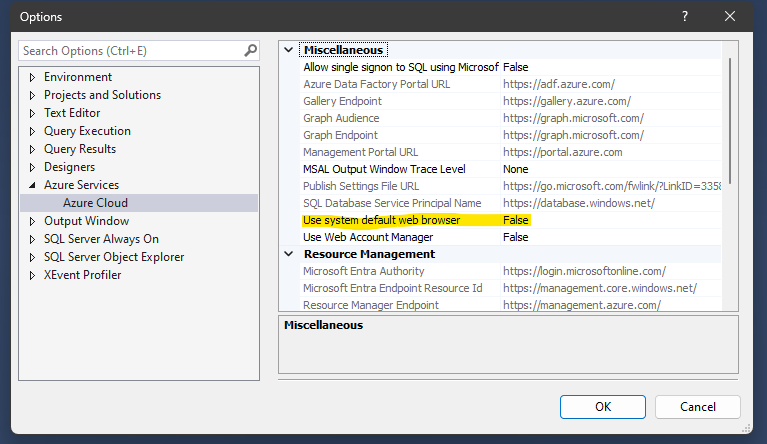
Task: Click the https://adf.azure.com/ value
Action: click(559, 84)
